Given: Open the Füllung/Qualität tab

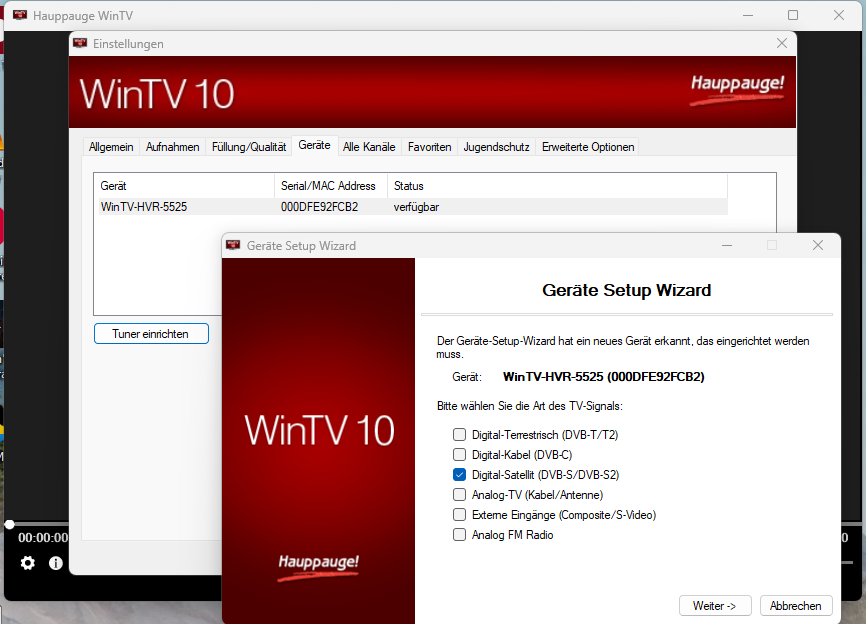Looking at the screenshot, I should (x=249, y=147).
